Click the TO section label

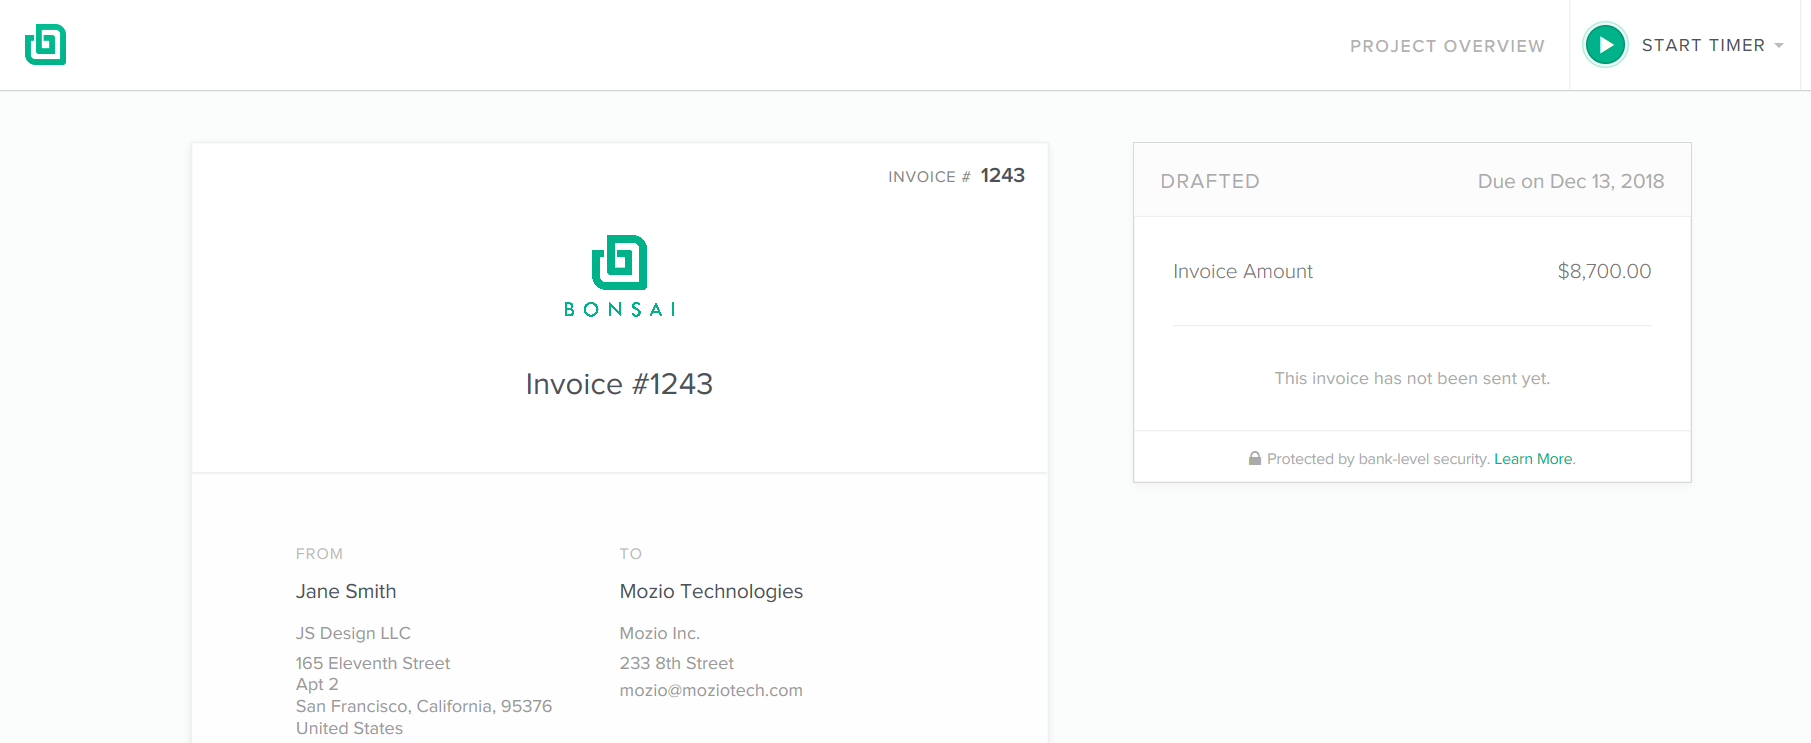631,554
